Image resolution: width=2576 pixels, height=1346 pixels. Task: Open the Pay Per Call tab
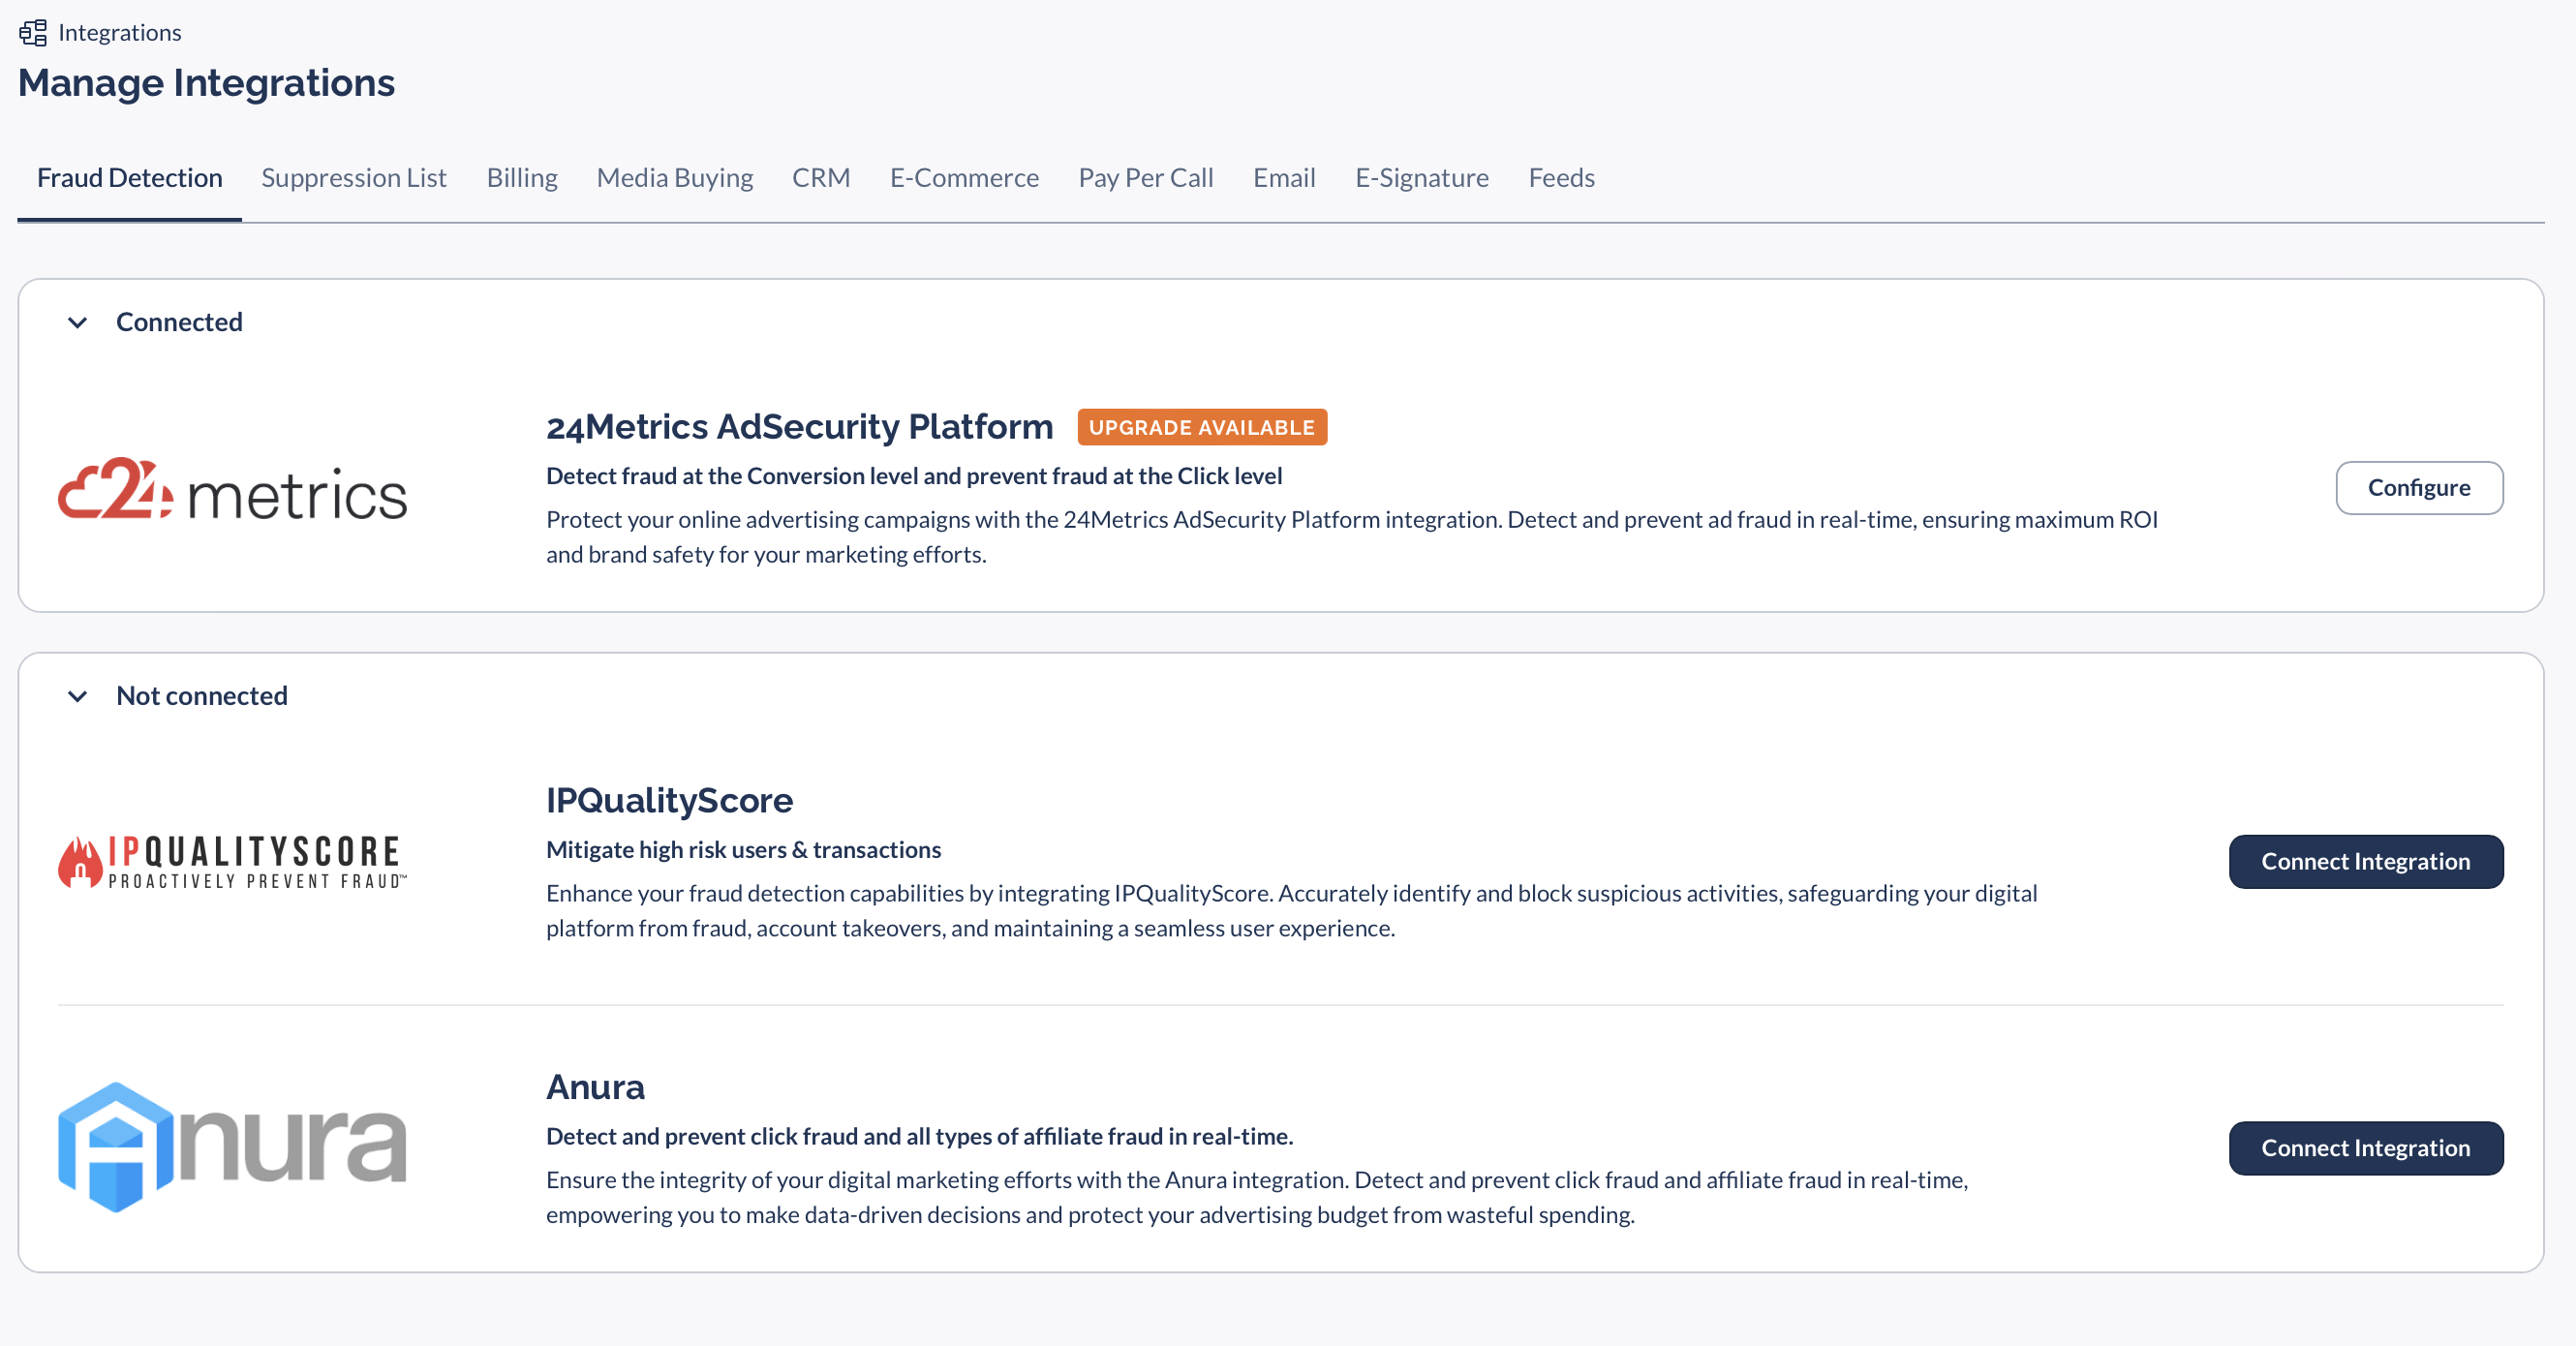tap(1146, 178)
